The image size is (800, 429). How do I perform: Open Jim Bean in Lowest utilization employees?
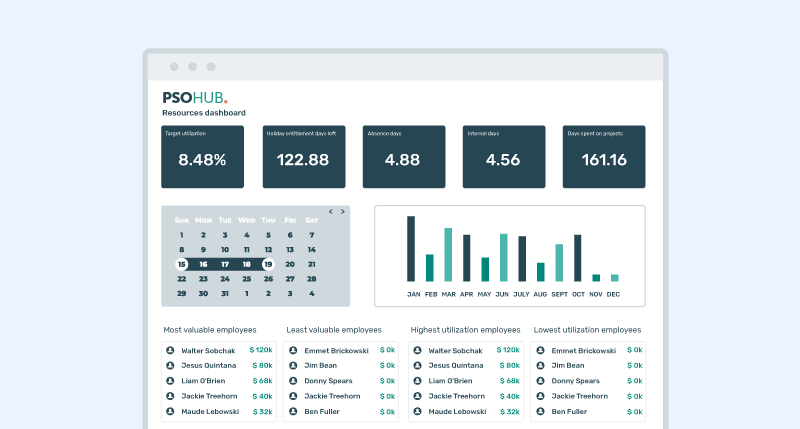[570, 366]
